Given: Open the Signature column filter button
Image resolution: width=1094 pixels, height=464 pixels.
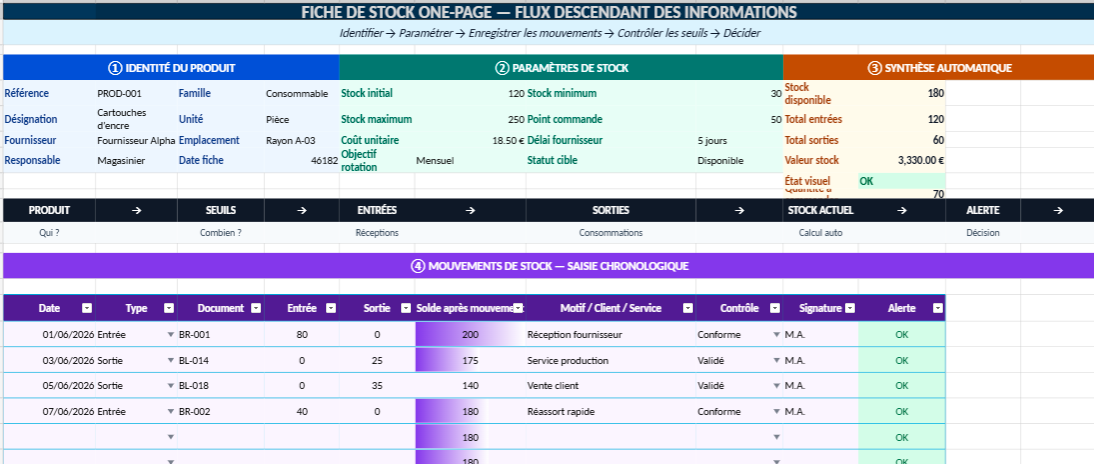Looking at the screenshot, I should 850,308.
